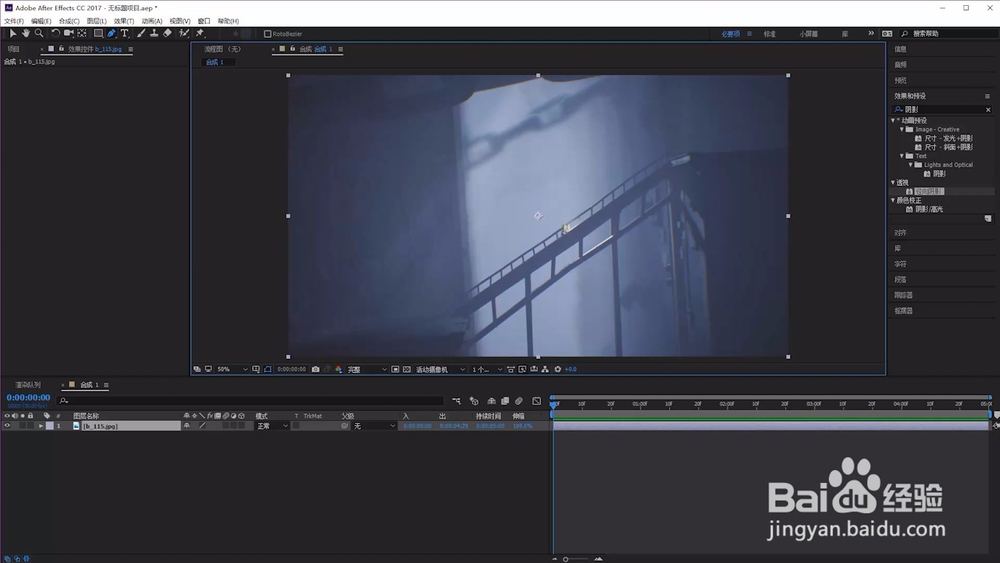The height and width of the screenshot is (563, 1000).
Task: Open the 效果(T) menu
Action: [x=124, y=21]
